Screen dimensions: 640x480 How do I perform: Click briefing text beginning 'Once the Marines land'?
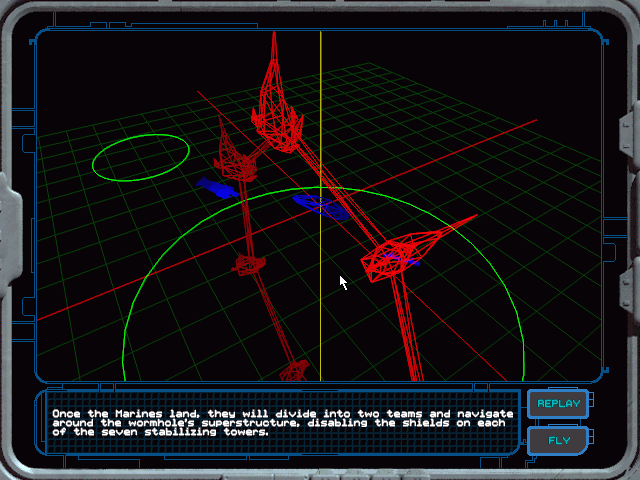pyautogui.click(x=282, y=423)
